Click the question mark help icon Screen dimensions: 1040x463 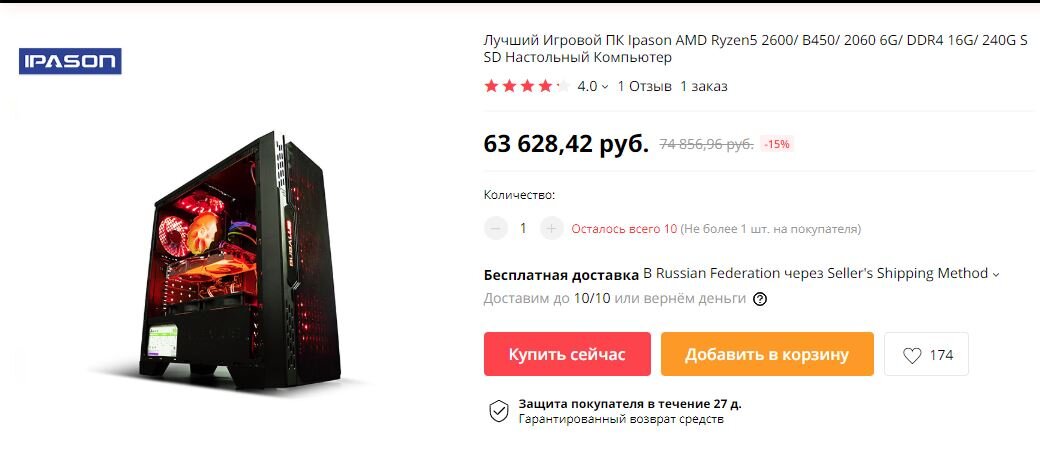(x=760, y=299)
